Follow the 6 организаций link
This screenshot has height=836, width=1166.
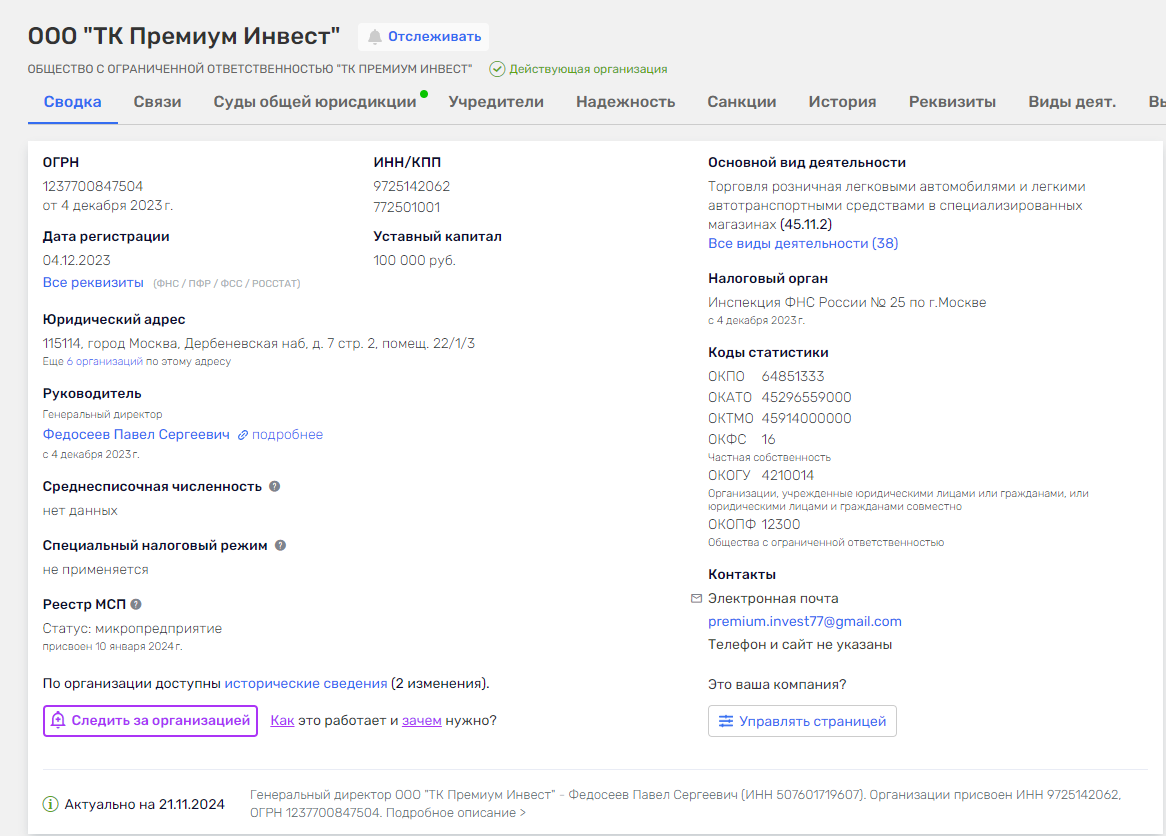click(x=105, y=361)
